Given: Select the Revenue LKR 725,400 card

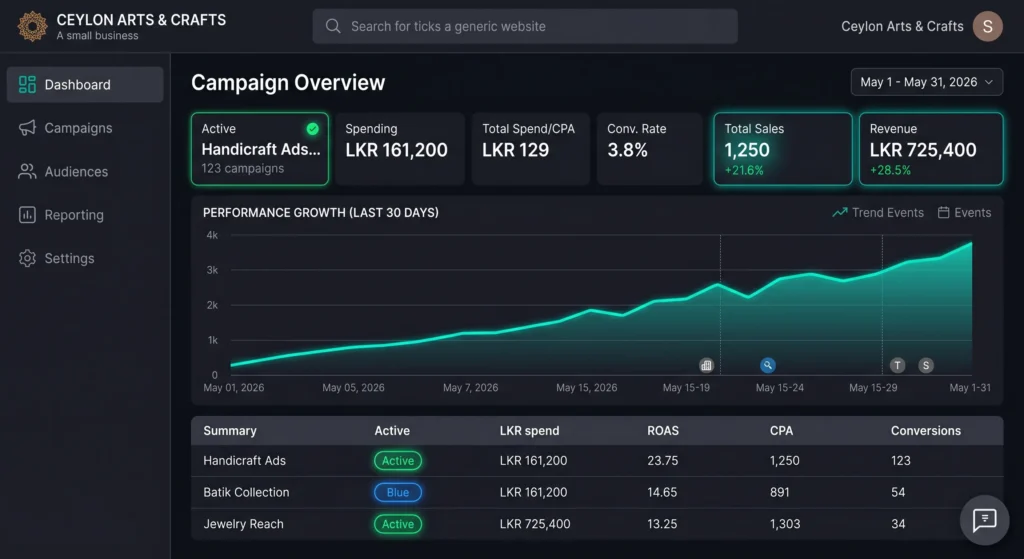Looking at the screenshot, I should click(931, 149).
